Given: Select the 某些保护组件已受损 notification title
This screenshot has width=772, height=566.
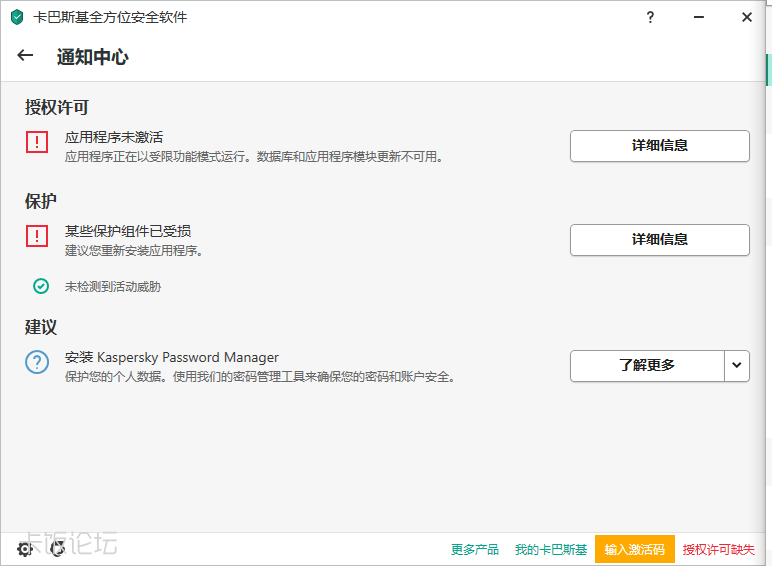Looking at the screenshot, I should coord(128,231).
